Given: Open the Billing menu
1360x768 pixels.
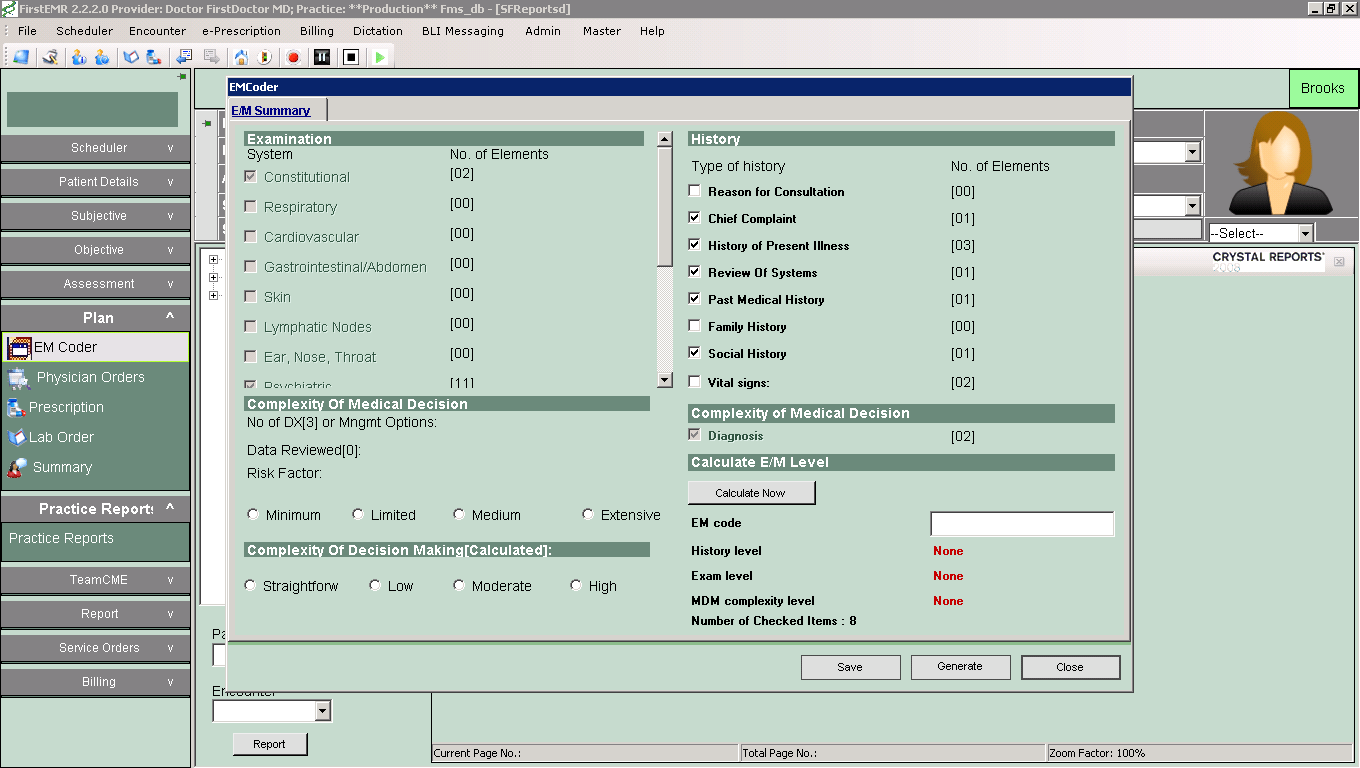Looking at the screenshot, I should [x=316, y=31].
